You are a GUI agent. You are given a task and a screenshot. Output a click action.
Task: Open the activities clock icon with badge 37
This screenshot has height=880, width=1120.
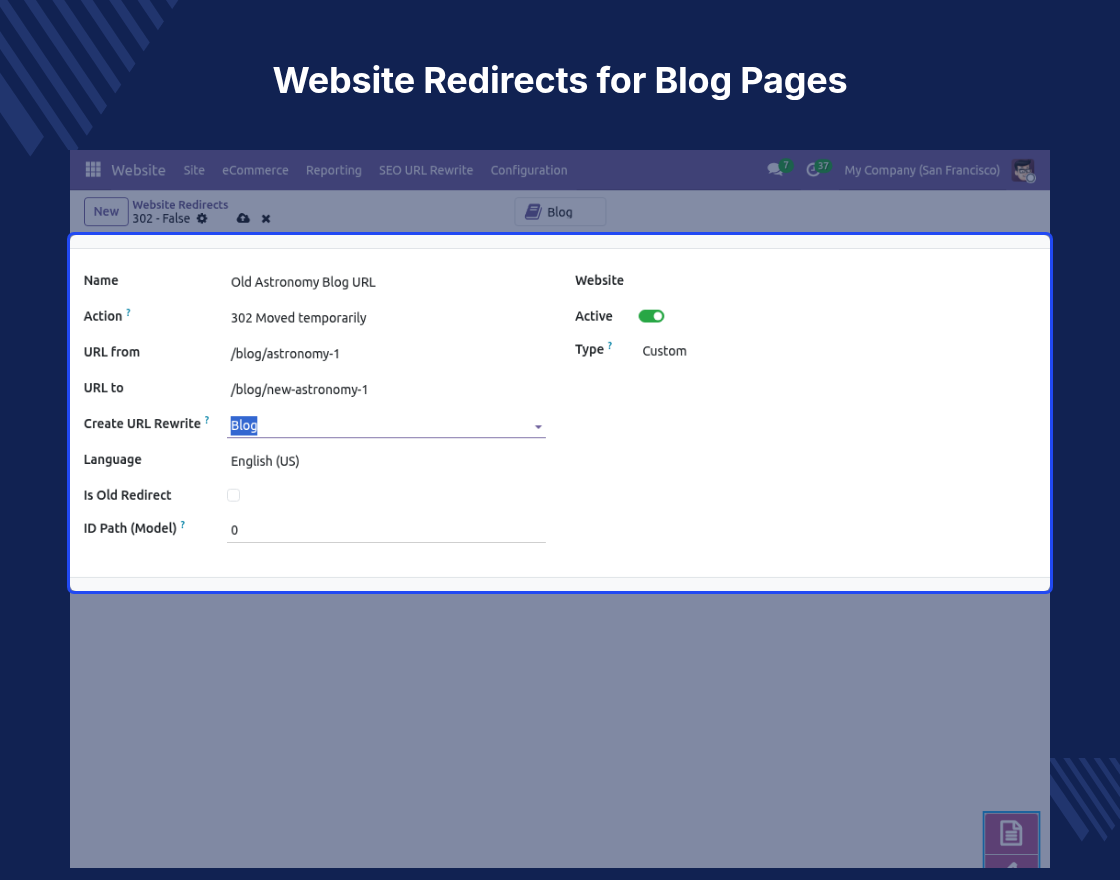[x=813, y=169]
